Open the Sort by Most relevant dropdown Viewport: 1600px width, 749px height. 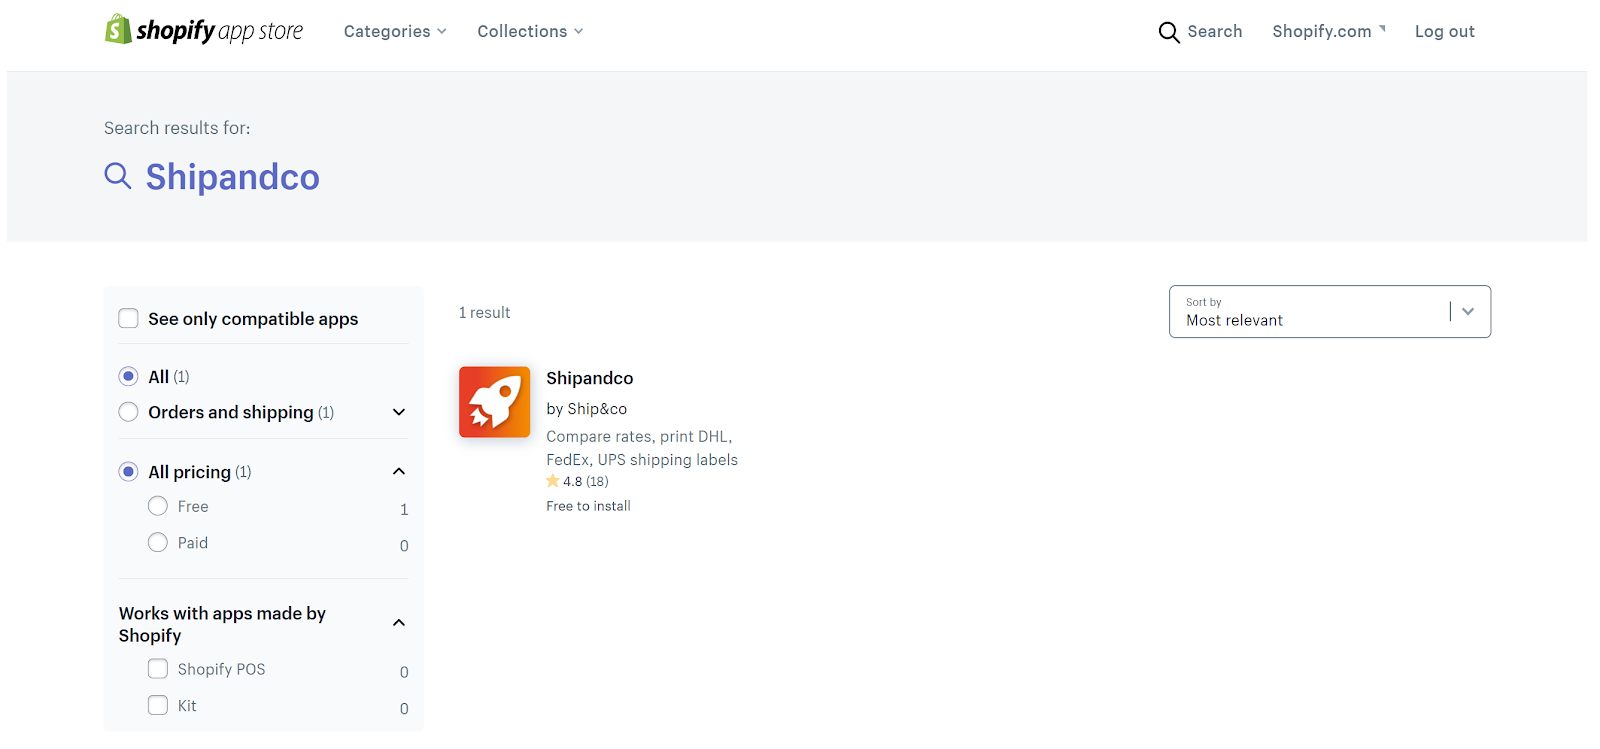coord(1330,312)
